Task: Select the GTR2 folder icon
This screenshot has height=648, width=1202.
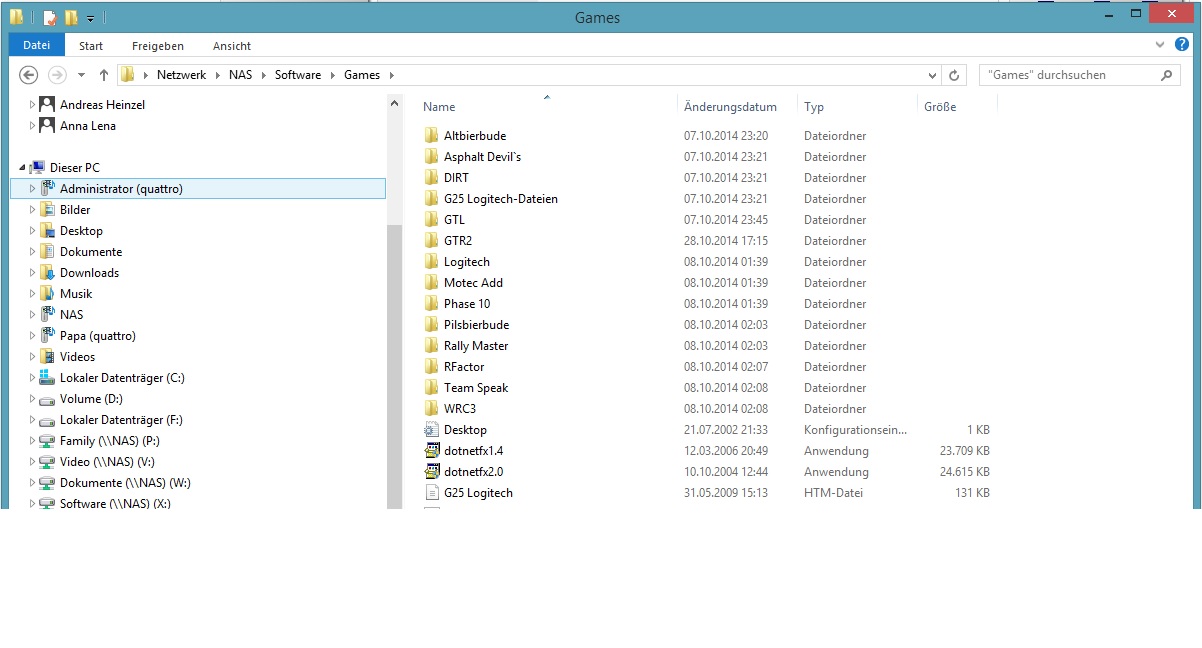Action: (431, 241)
